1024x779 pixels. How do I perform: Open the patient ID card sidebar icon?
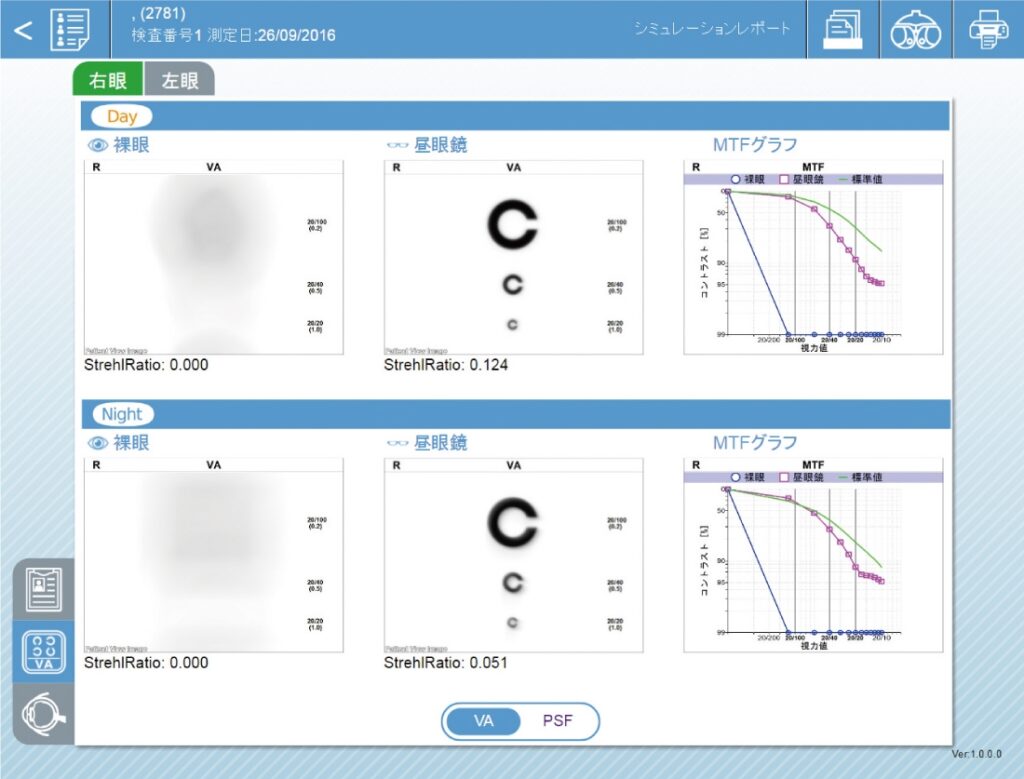tap(44, 590)
